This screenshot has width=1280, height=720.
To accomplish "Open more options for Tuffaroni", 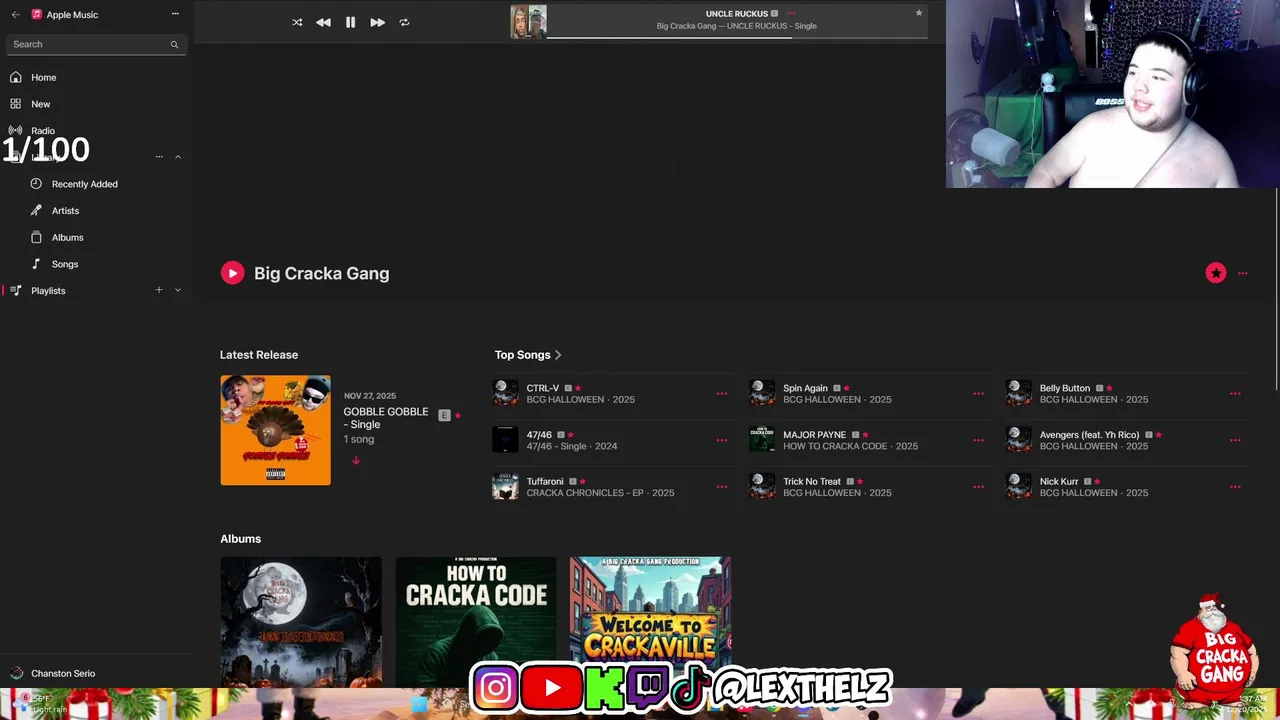I will tap(722, 487).
